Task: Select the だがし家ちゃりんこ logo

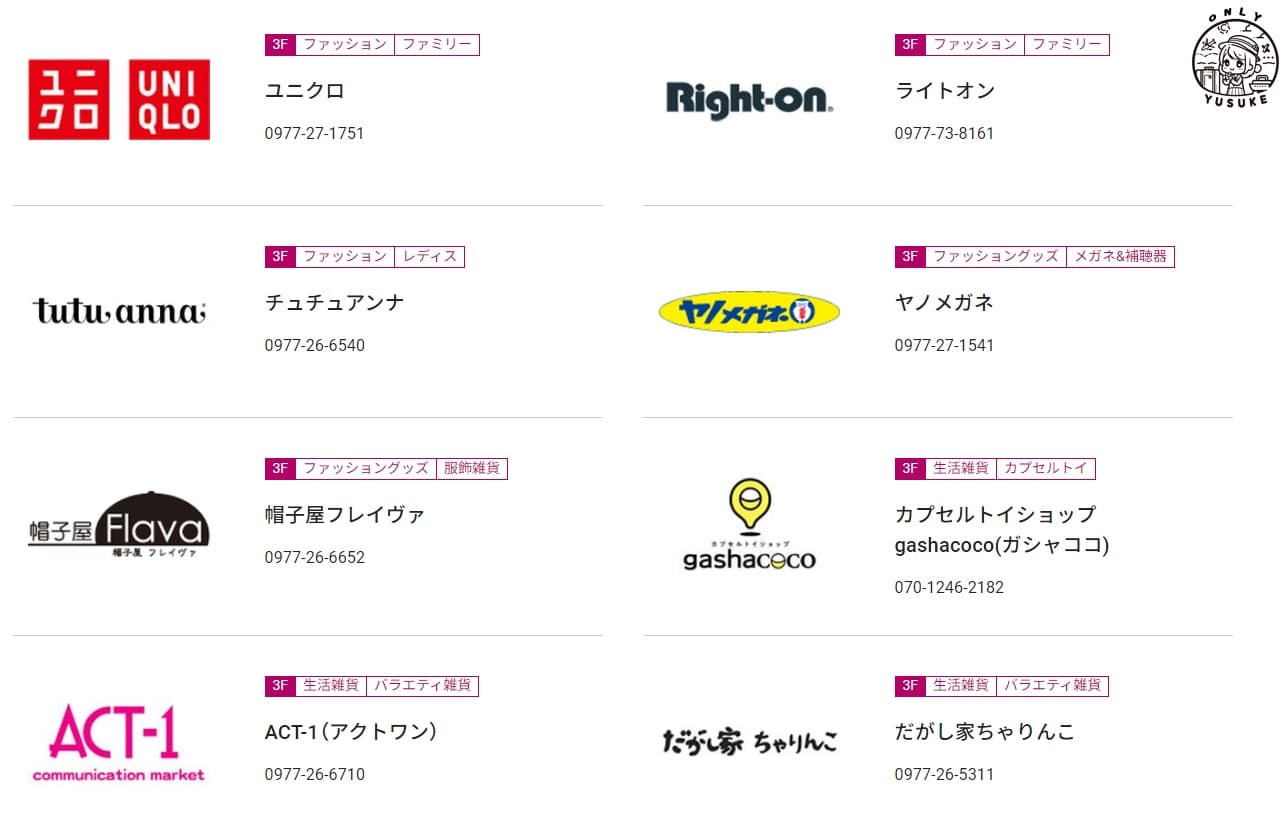Action: (749, 742)
